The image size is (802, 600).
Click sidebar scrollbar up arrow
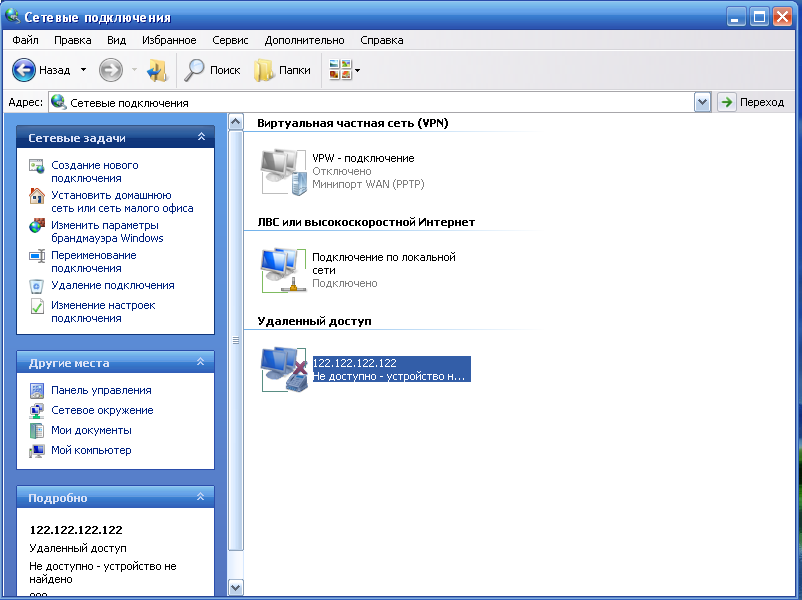[235, 122]
